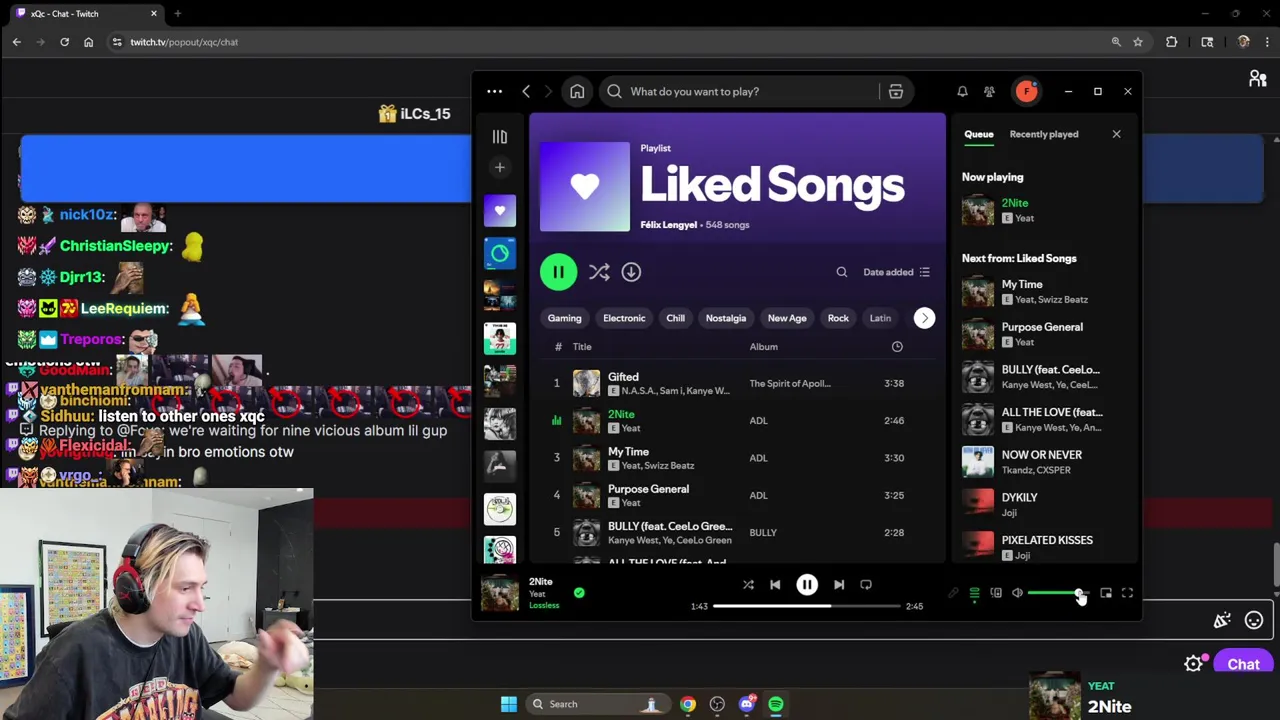Enter Spotify full screen mode

(x=1127, y=594)
